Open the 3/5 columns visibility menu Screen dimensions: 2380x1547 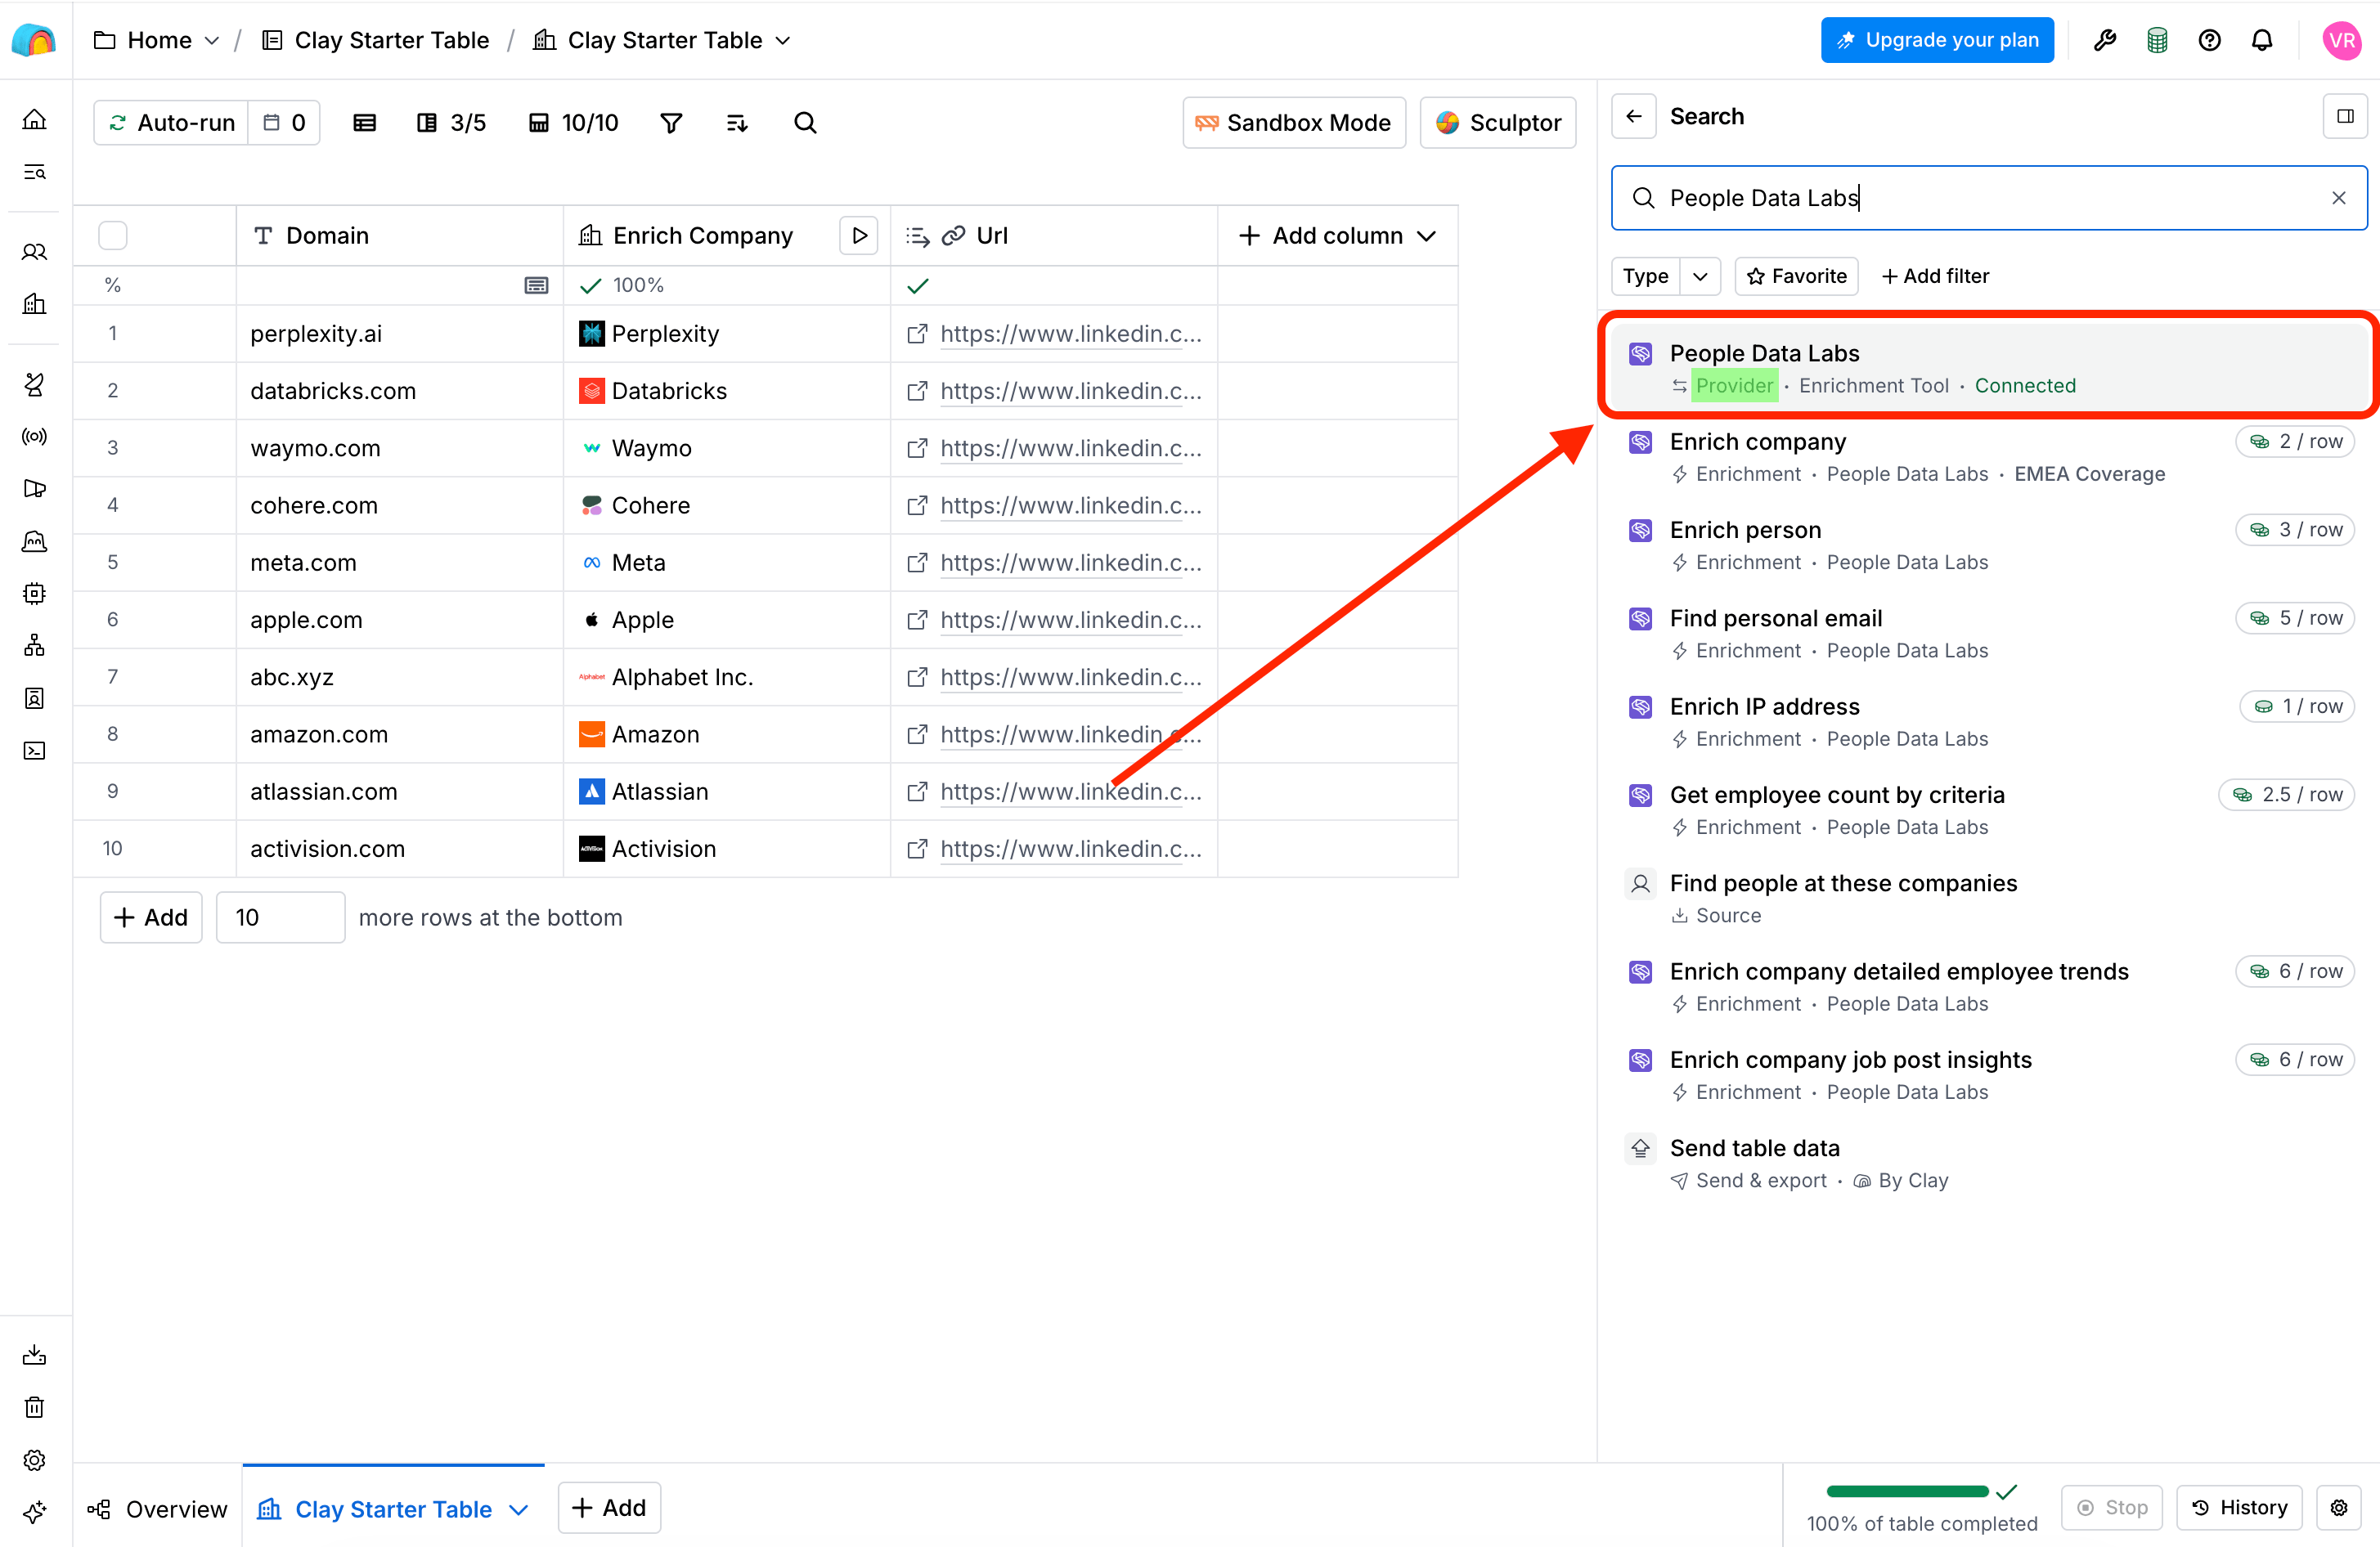[451, 122]
